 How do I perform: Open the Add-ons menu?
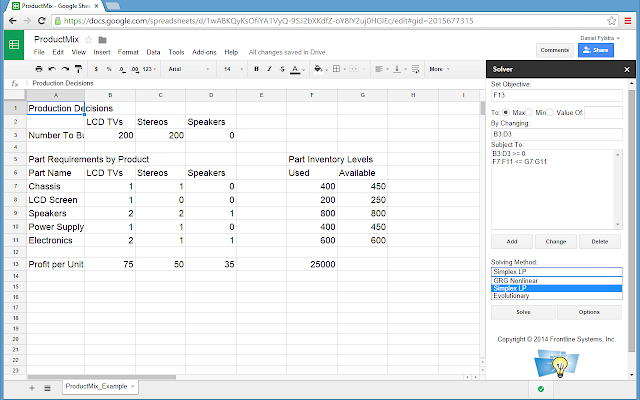(204, 52)
